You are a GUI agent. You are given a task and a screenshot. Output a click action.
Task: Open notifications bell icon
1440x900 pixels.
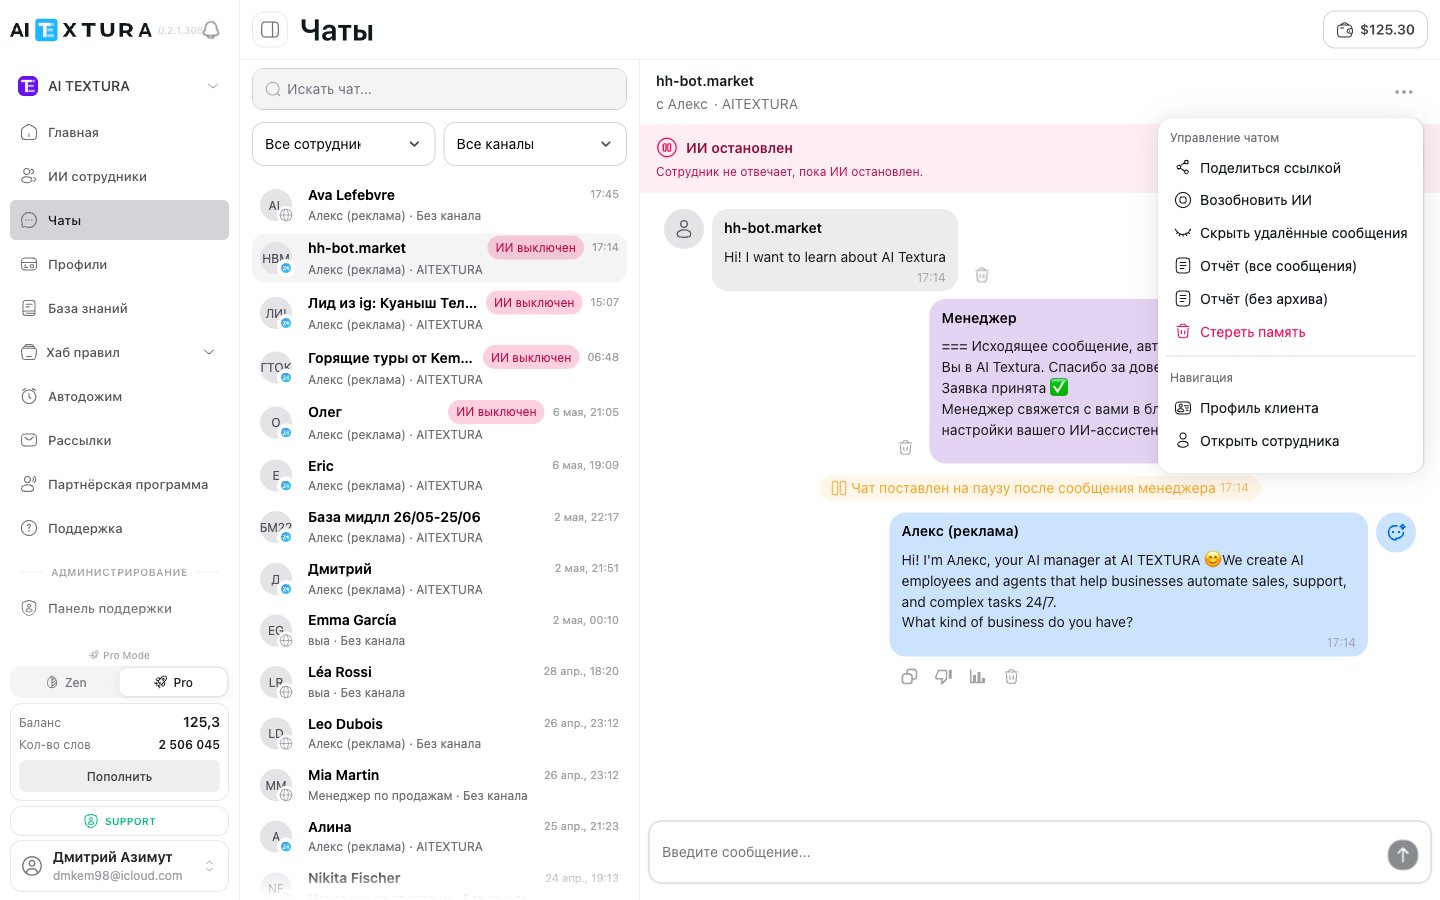211,30
